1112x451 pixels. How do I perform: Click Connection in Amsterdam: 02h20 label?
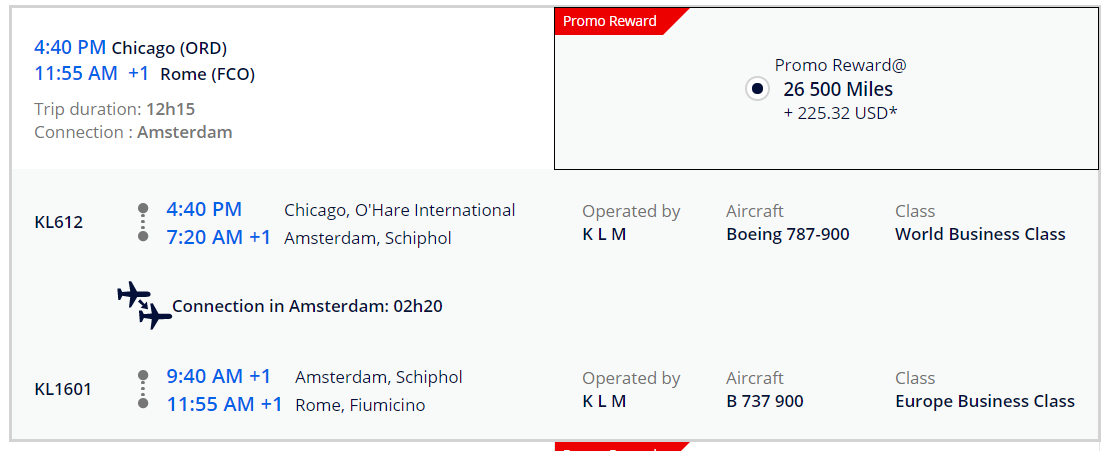308,306
